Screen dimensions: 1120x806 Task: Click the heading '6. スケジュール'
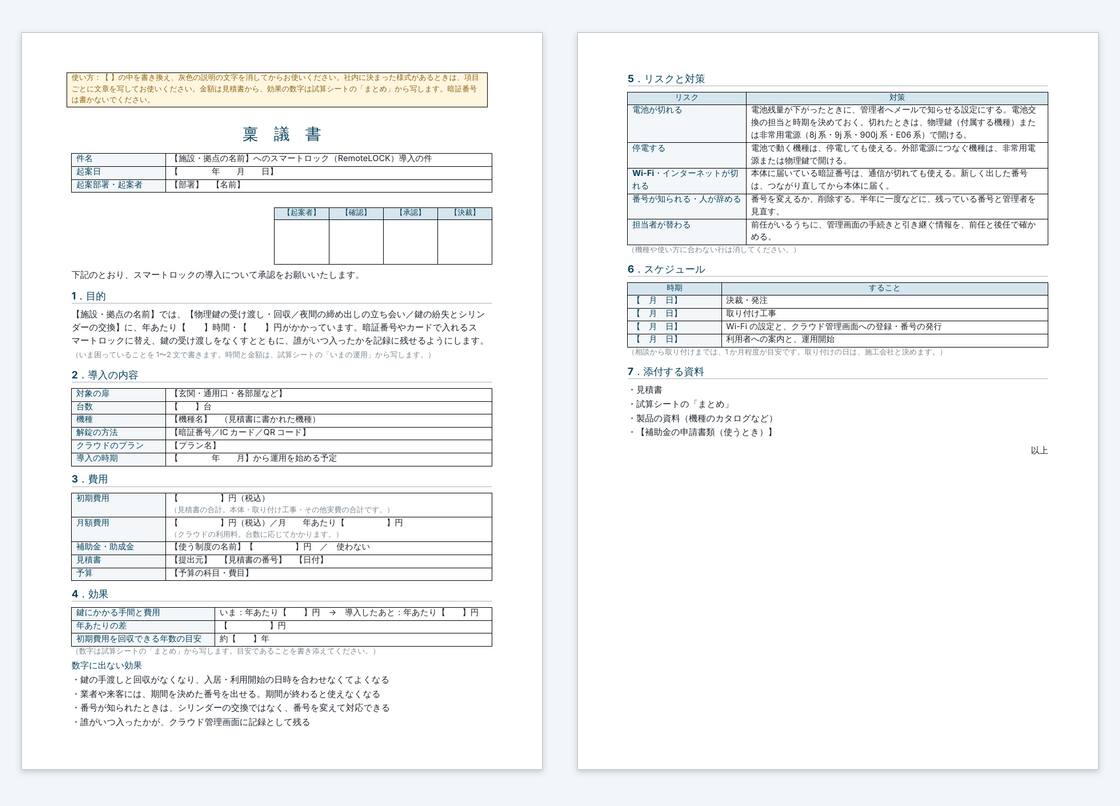click(x=666, y=269)
